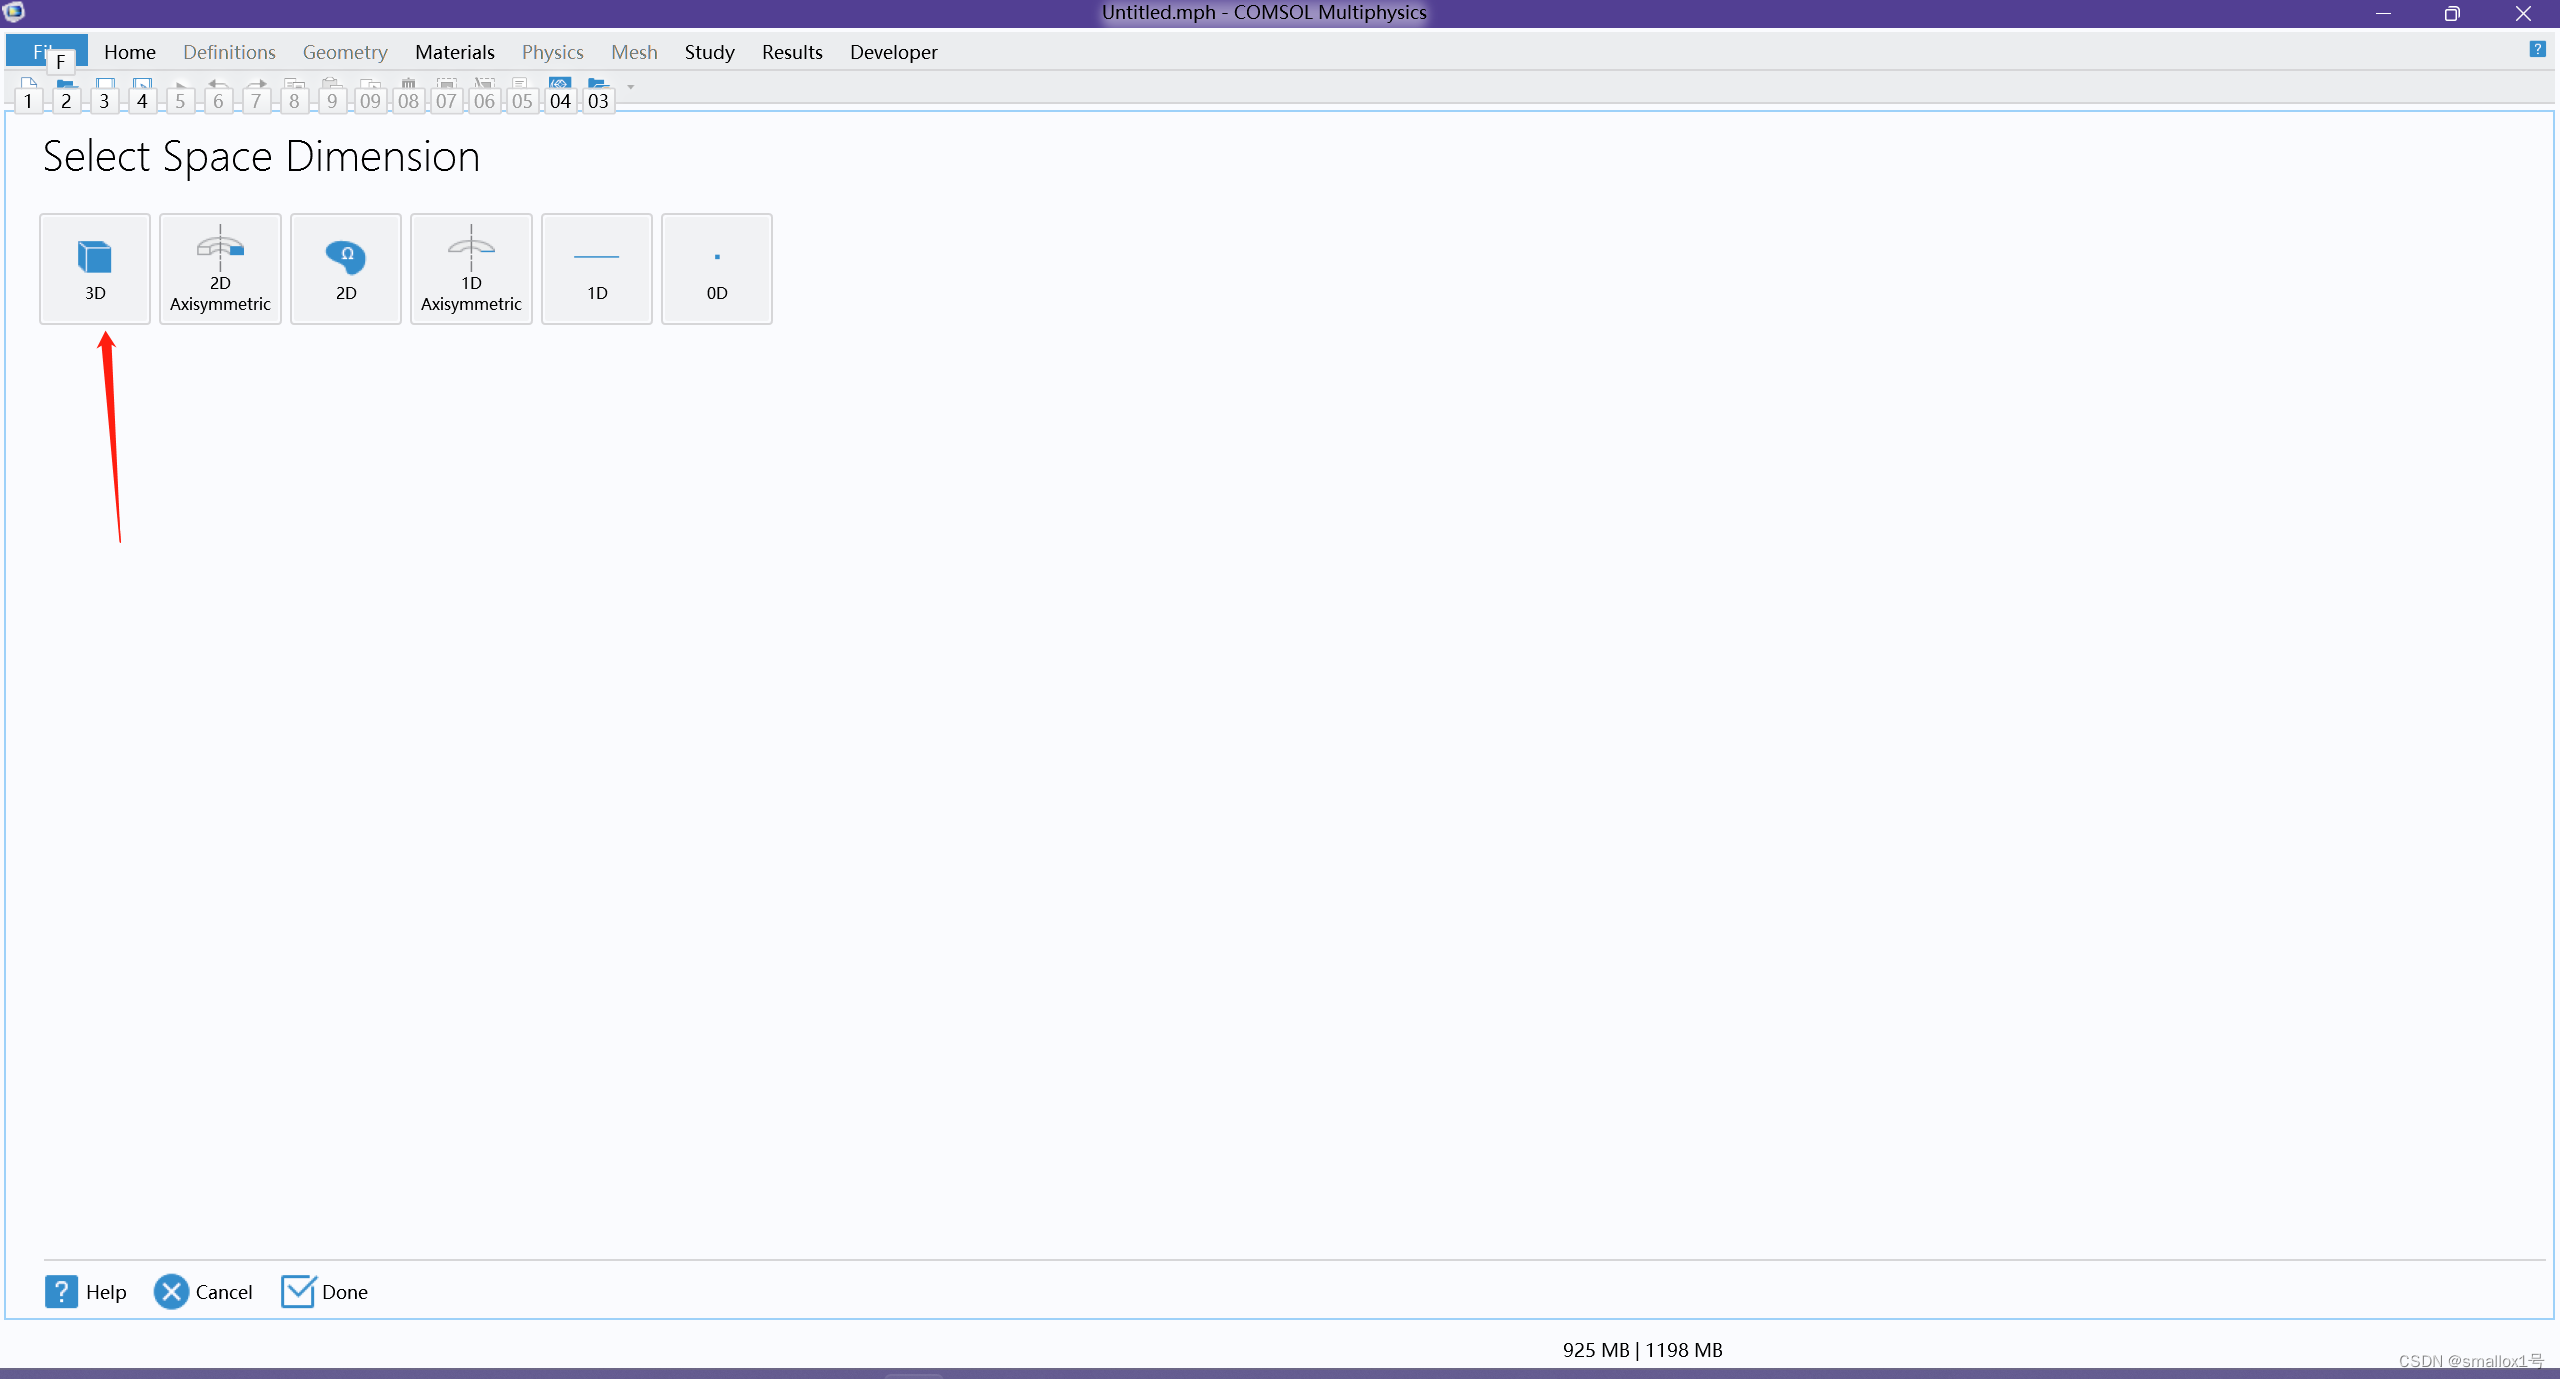Redo the last action

256,83
